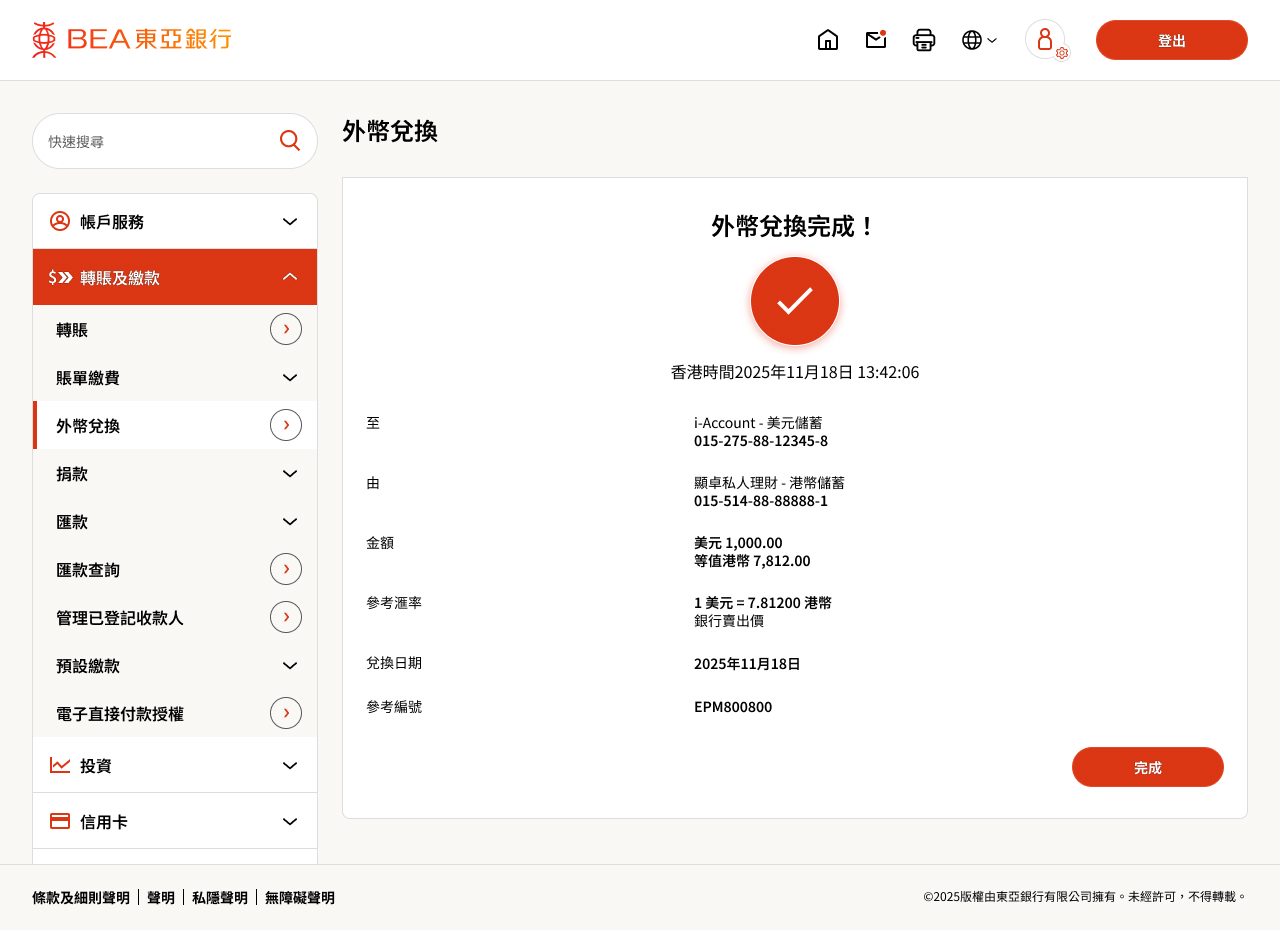Viewport: 1280px width, 930px height.
Task: Click the 信用卡 credit card icon
Action: coord(59,820)
